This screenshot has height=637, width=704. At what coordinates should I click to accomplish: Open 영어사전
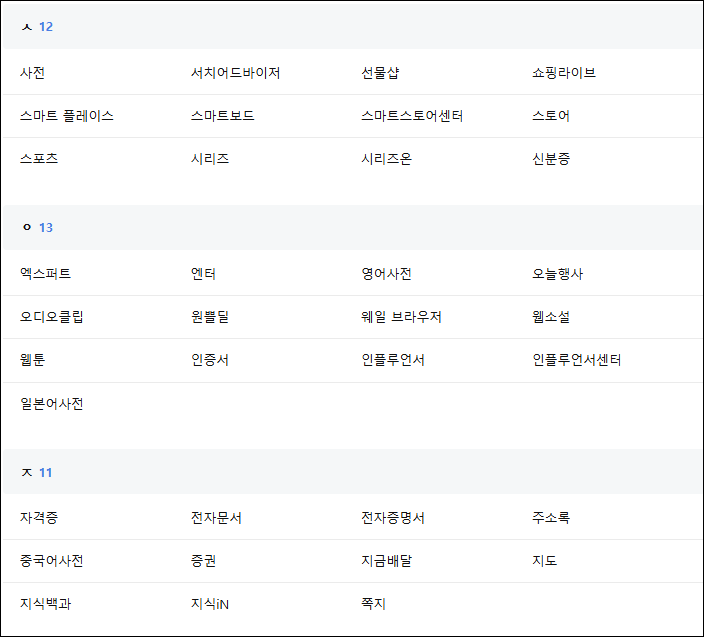coord(387,273)
